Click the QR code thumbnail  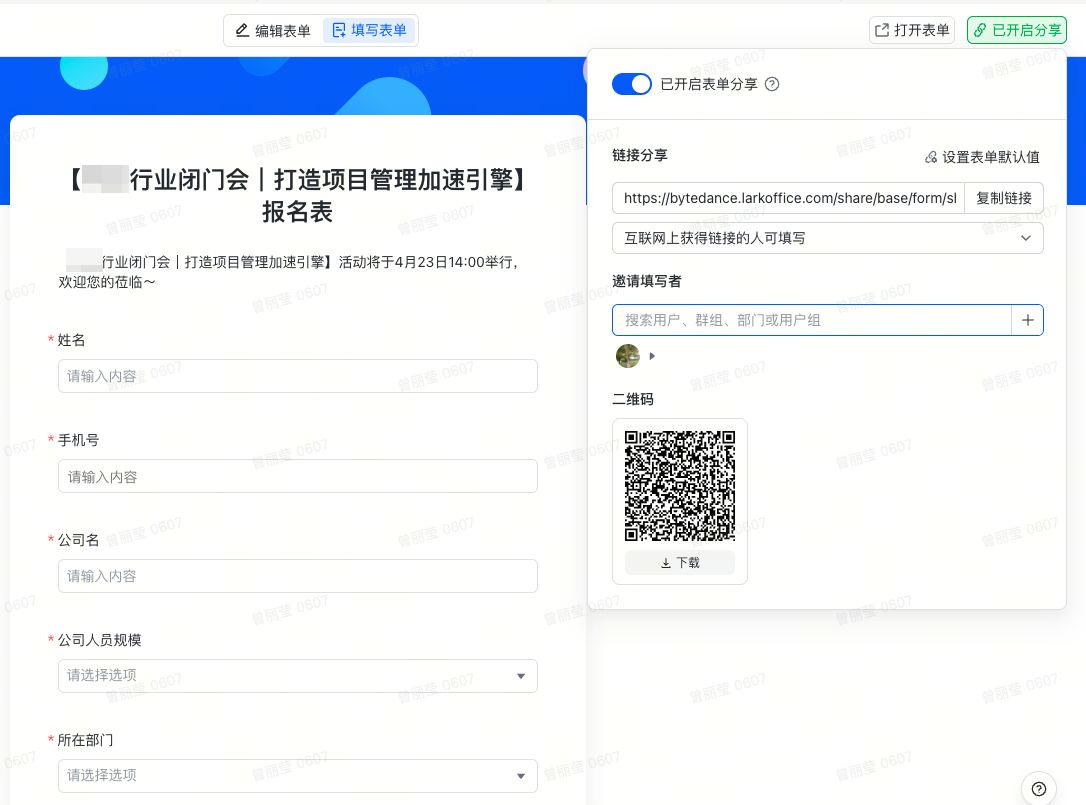680,485
